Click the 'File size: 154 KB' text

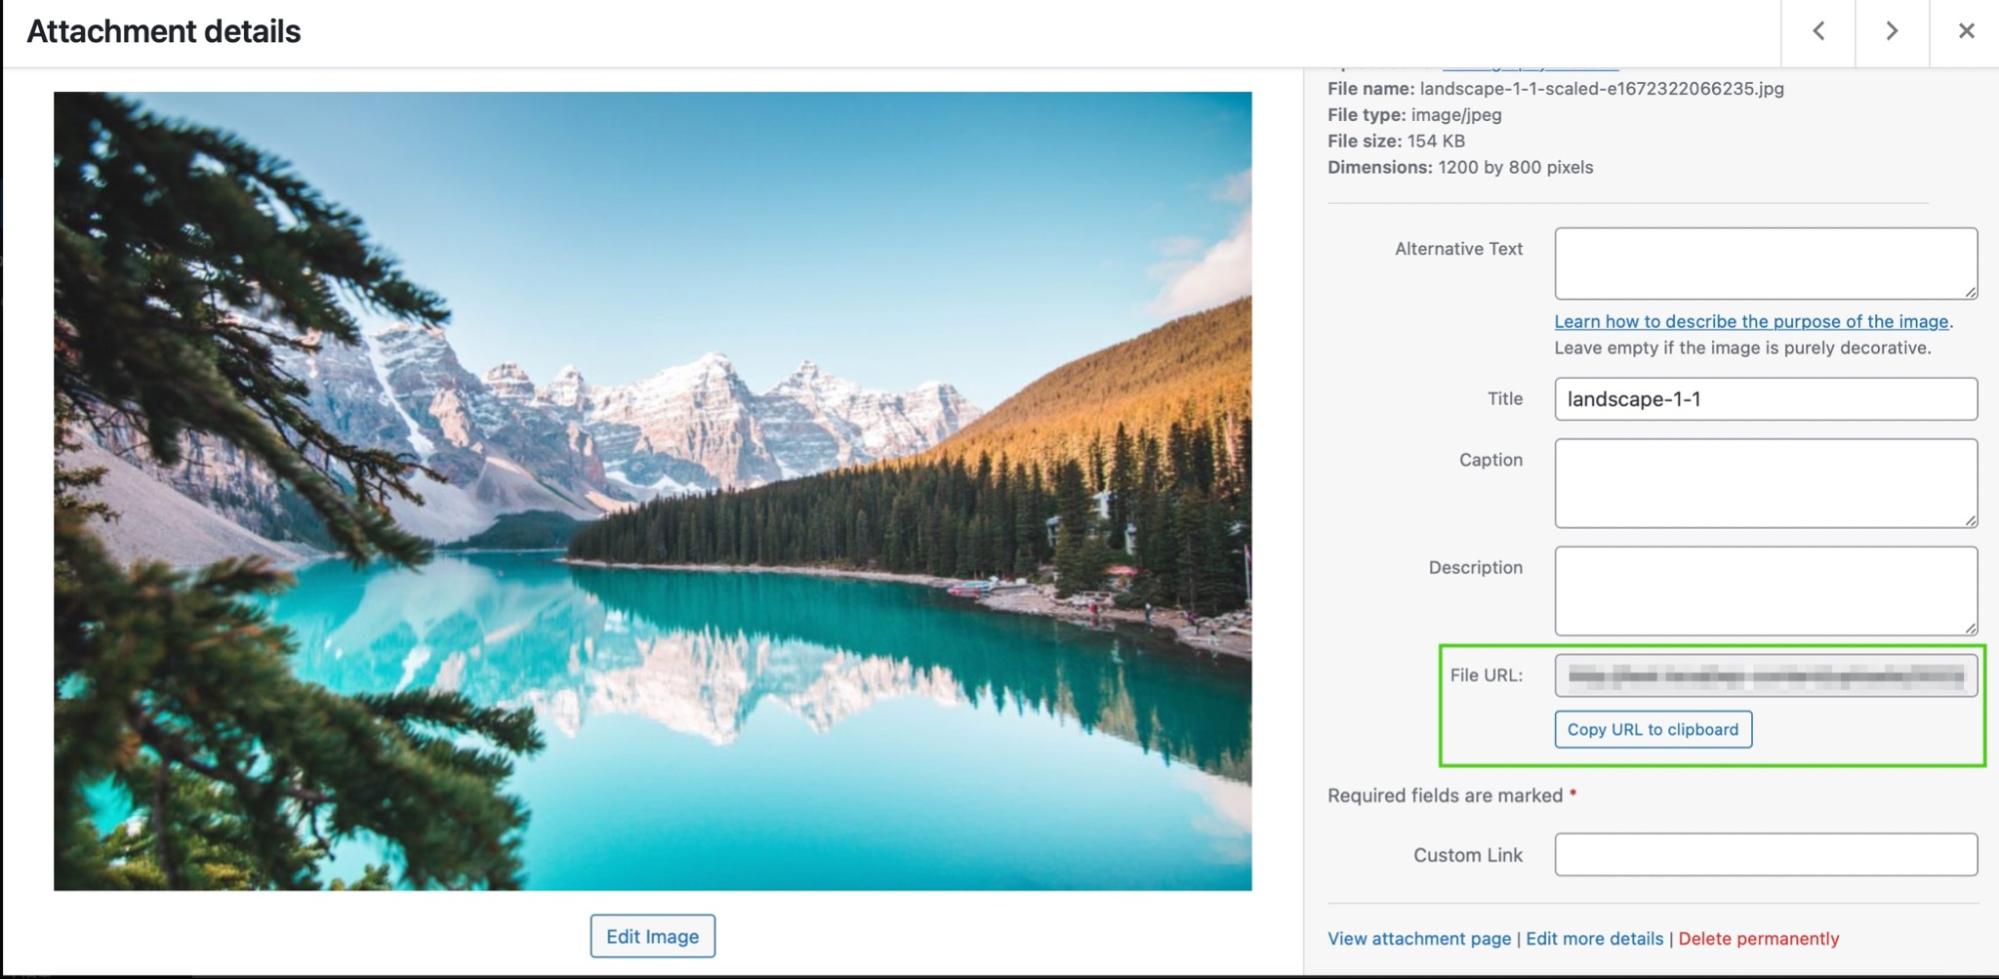click(x=1396, y=141)
